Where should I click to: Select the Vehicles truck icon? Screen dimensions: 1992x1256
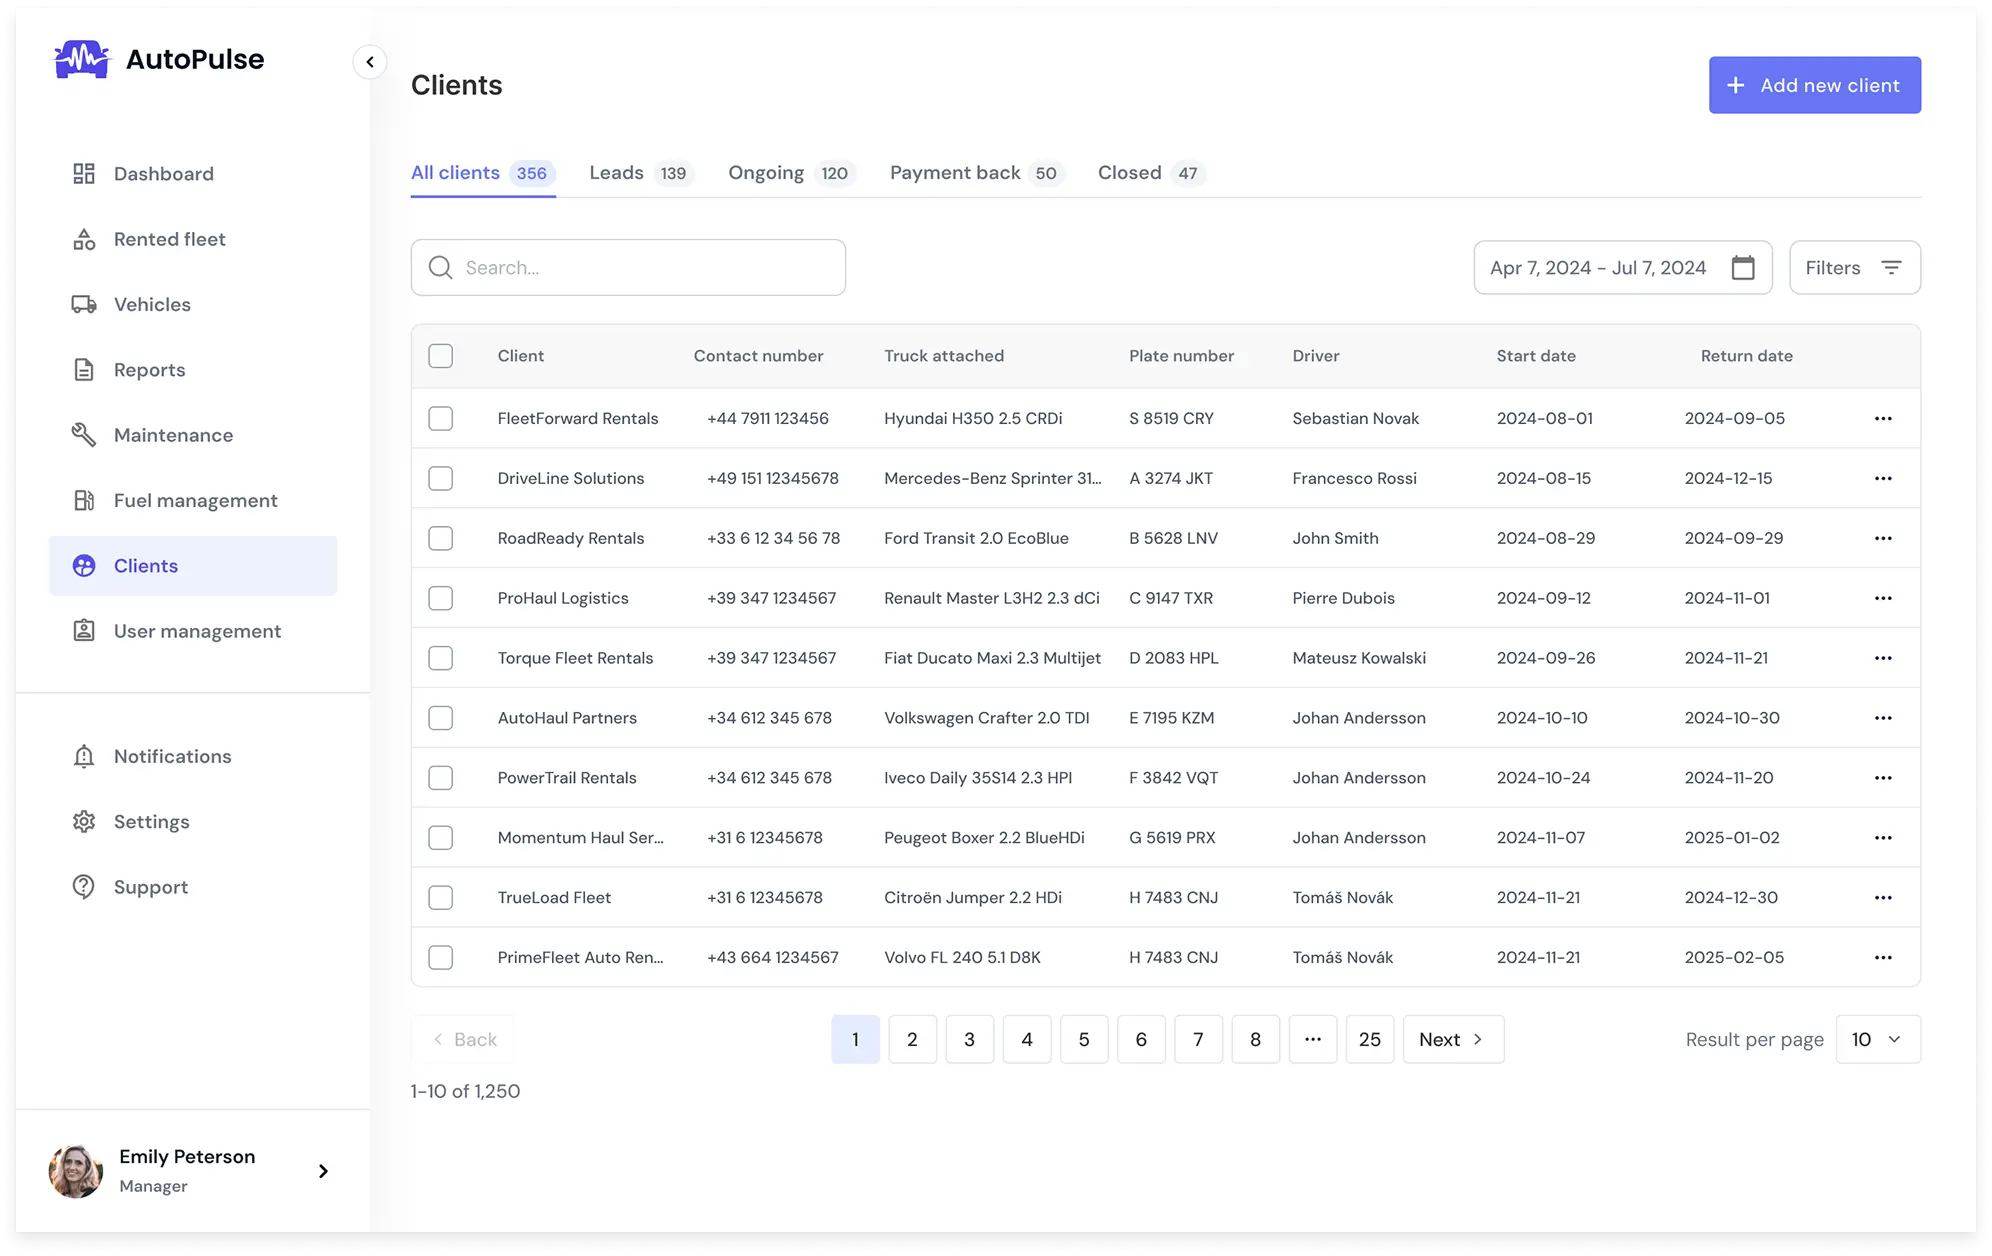tap(84, 305)
